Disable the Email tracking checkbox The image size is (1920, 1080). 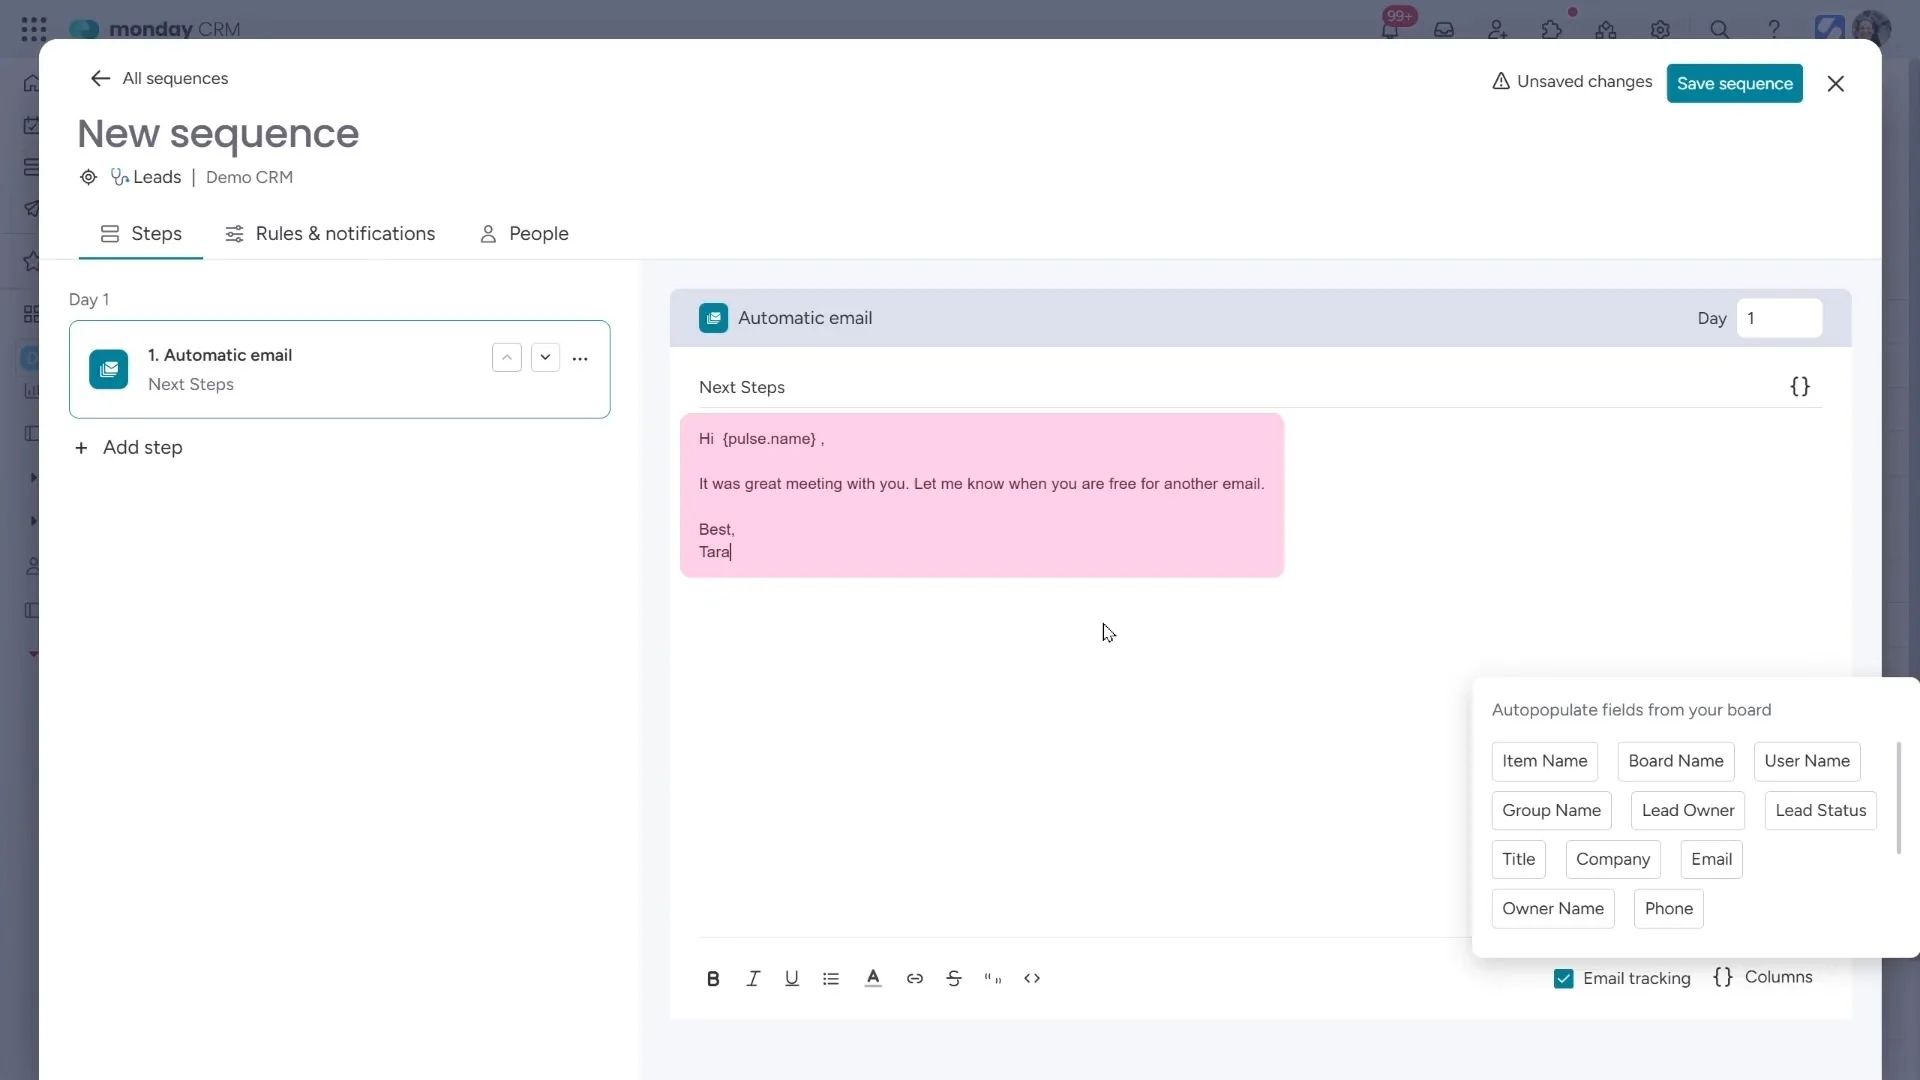[x=1563, y=978]
